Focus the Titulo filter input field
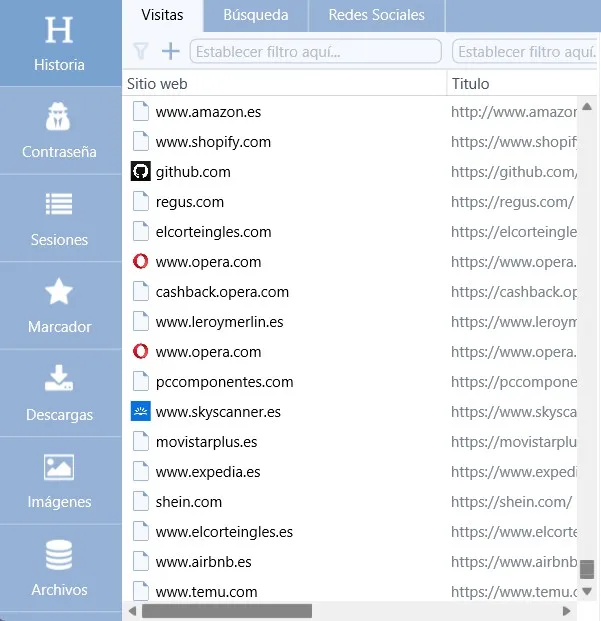Image resolution: width=601 pixels, height=621 pixels. pos(525,51)
